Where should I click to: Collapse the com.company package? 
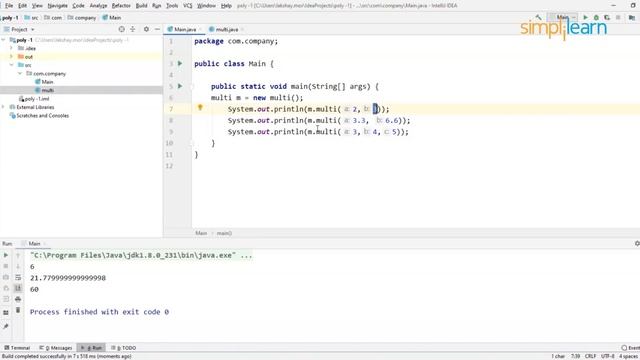(20, 73)
